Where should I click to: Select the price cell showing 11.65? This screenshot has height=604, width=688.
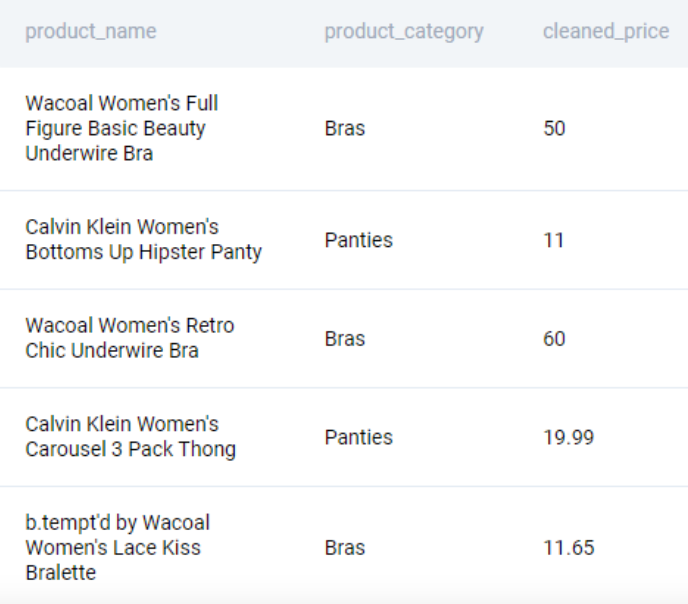point(569,548)
